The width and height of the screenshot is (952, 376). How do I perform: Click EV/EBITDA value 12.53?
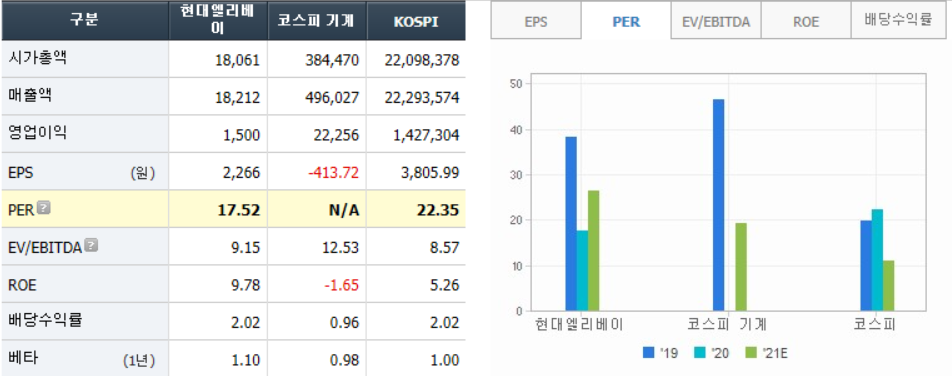tap(341, 248)
